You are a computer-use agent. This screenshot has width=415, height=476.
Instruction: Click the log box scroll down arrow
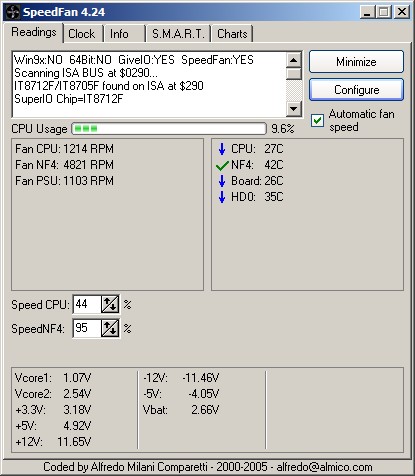(x=294, y=108)
